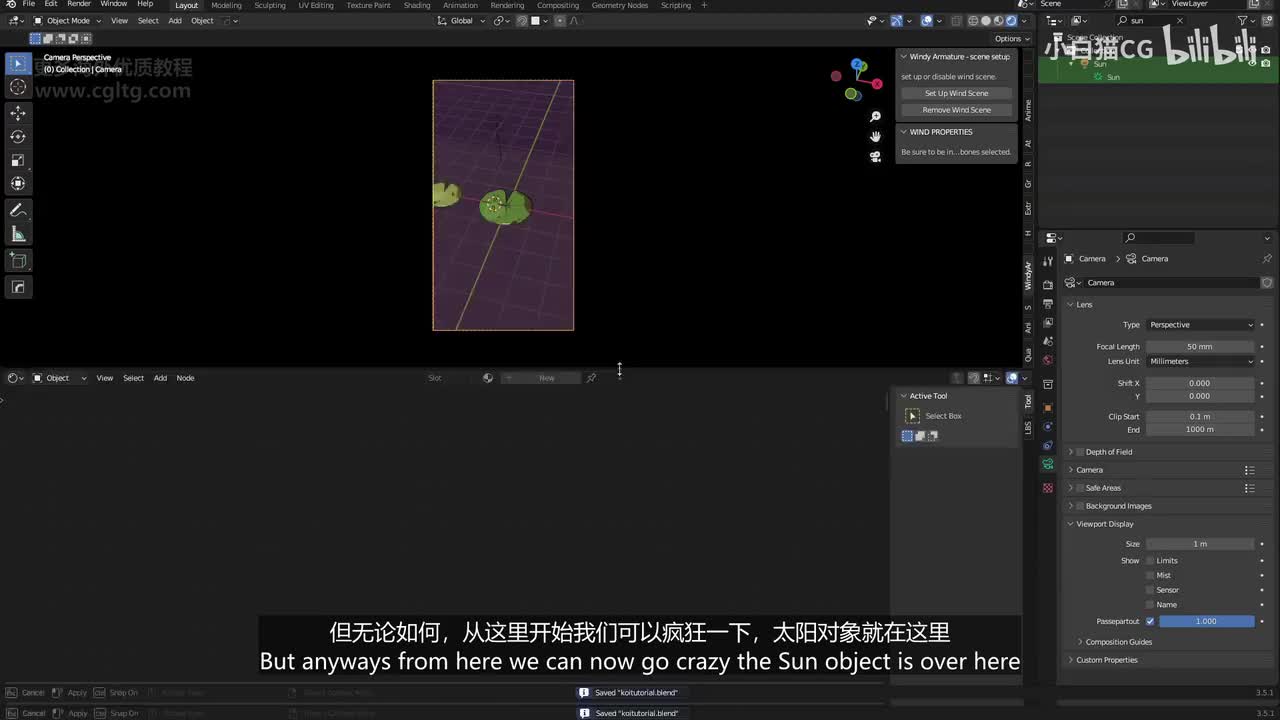Activate the Scale tool
Viewport: 1280px width, 720px height.
(18, 160)
